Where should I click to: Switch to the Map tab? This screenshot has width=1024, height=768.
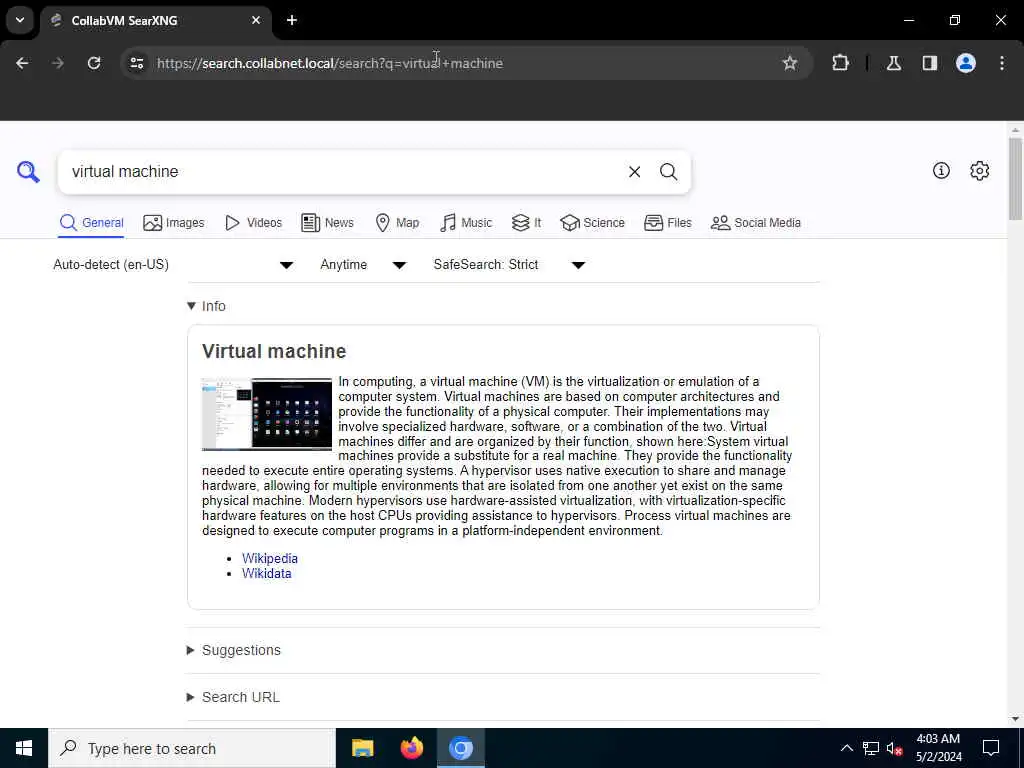point(398,223)
